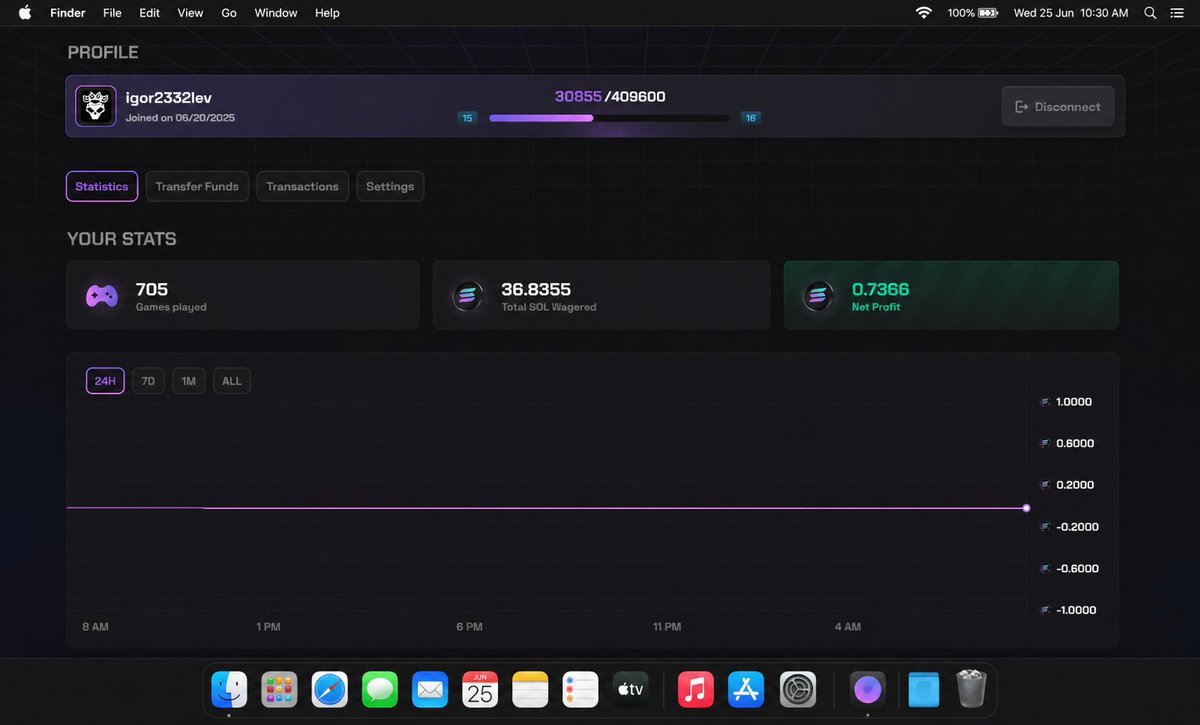Switch to the Statistics tab
The width and height of the screenshot is (1200, 725).
click(102, 186)
